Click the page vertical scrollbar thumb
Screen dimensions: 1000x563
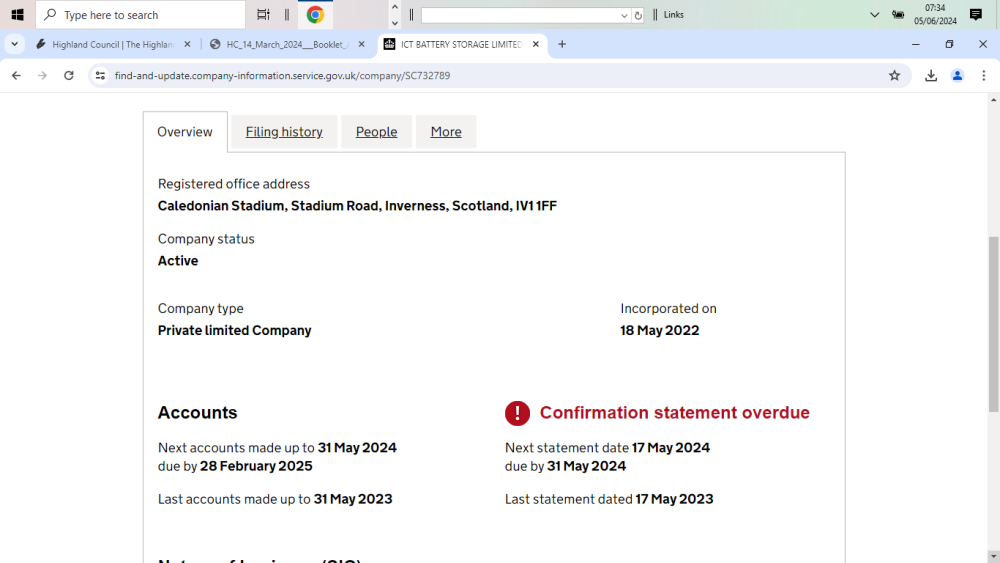(994, 324)
